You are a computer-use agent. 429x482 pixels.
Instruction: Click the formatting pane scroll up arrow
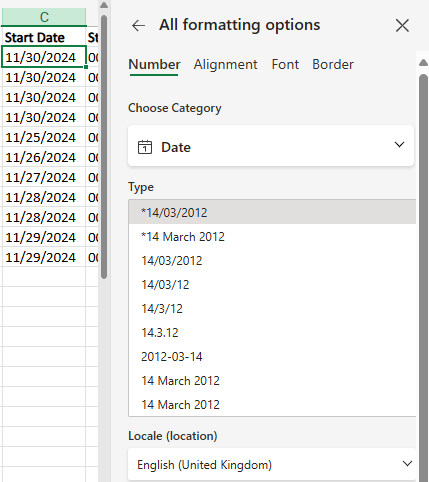pos(423,62)
